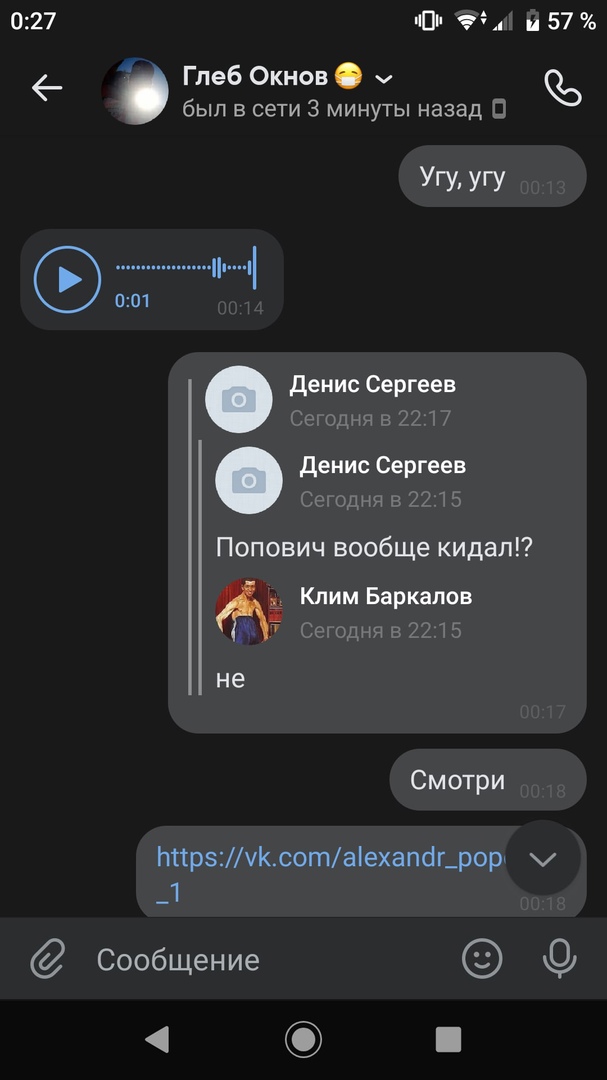Image resolution: width=607 pixels, height=1080 pixels.
Task: Tap Денис Сергеев placeholder avatar at 22:15
Action: [249, 480]
